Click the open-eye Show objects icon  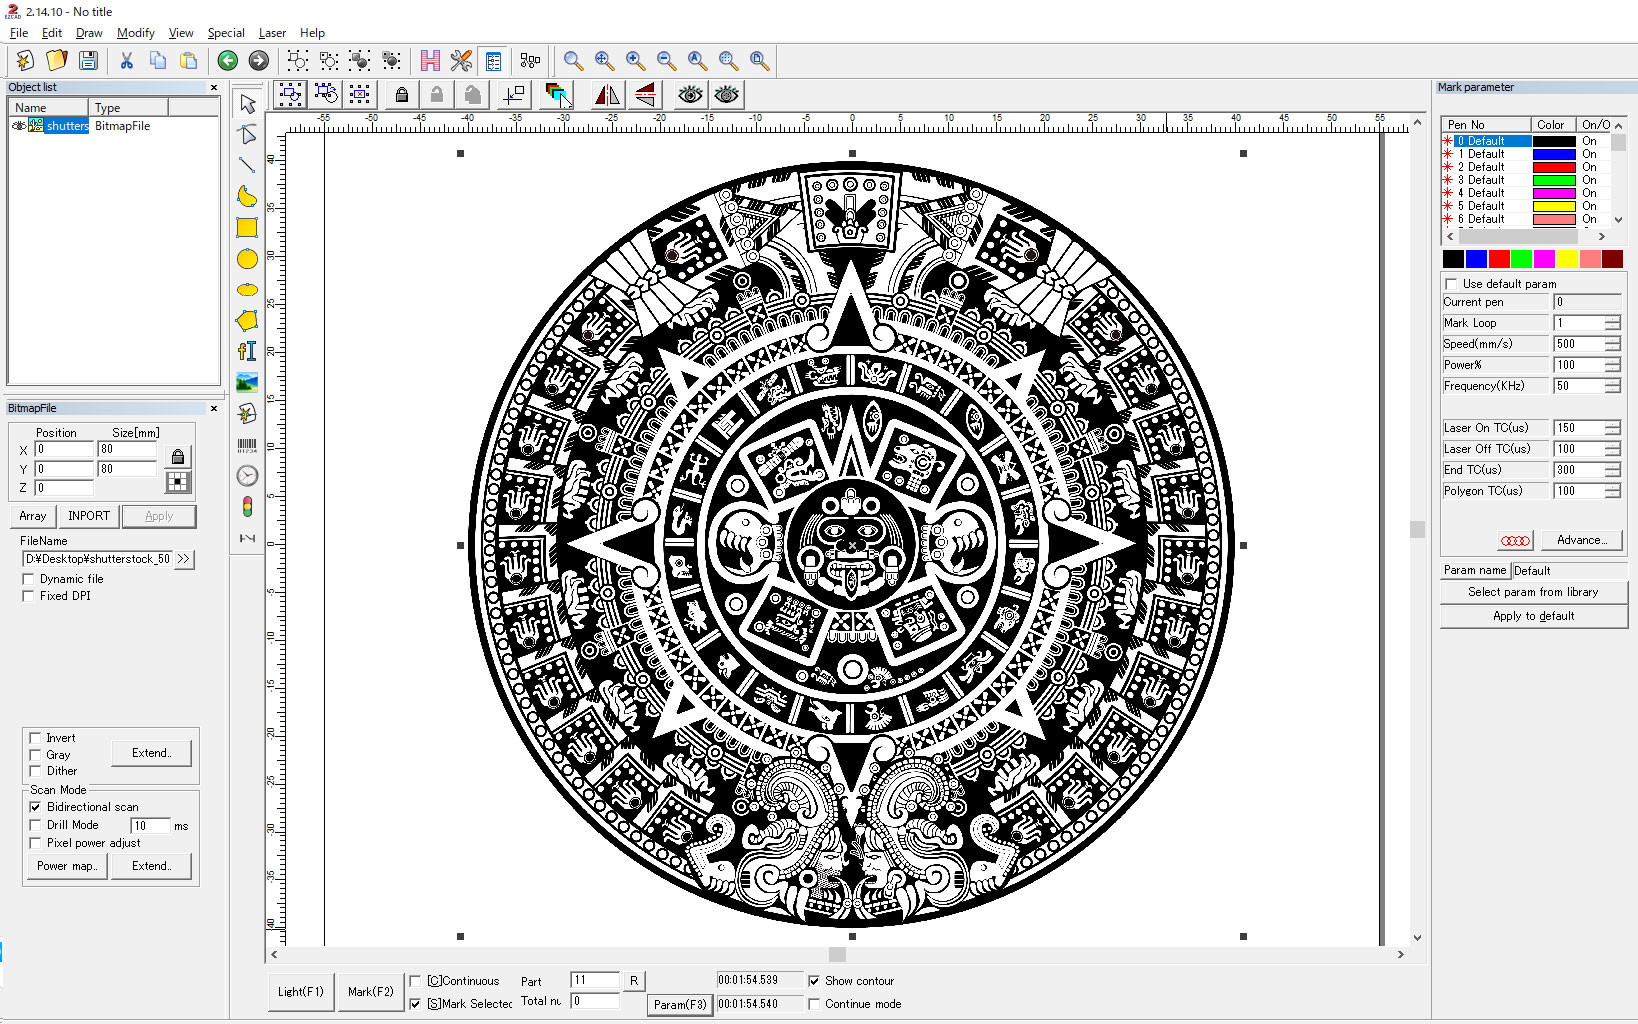[x=690, y=95]
